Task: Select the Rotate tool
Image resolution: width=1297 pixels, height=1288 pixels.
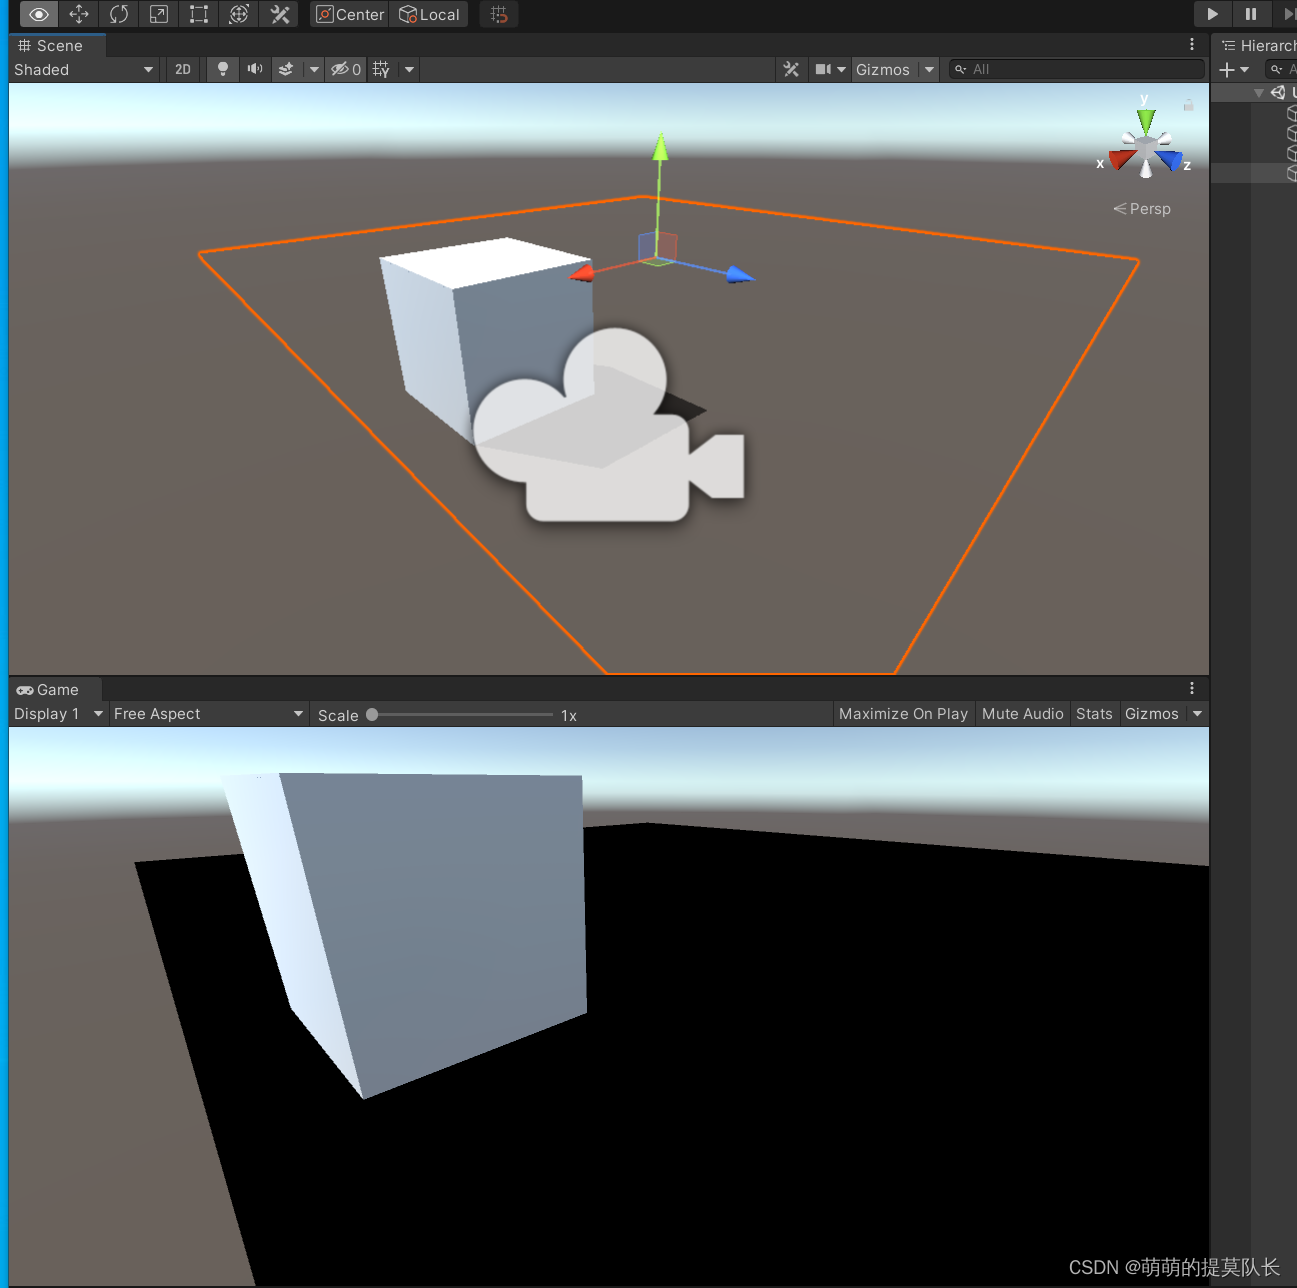Action: [119, 14]
